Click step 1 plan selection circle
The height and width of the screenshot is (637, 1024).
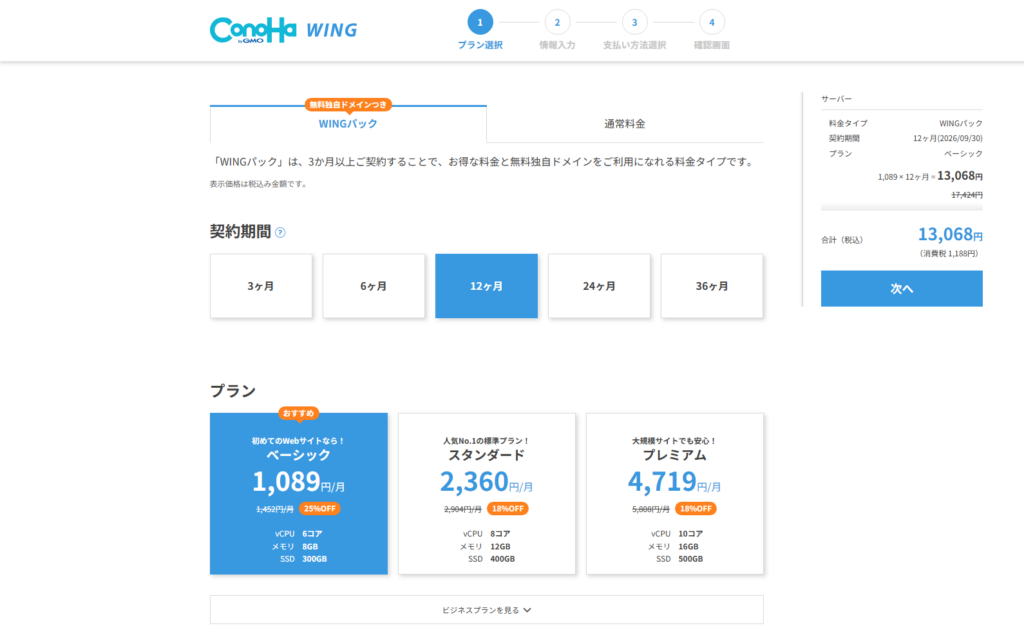click(480, 22)
